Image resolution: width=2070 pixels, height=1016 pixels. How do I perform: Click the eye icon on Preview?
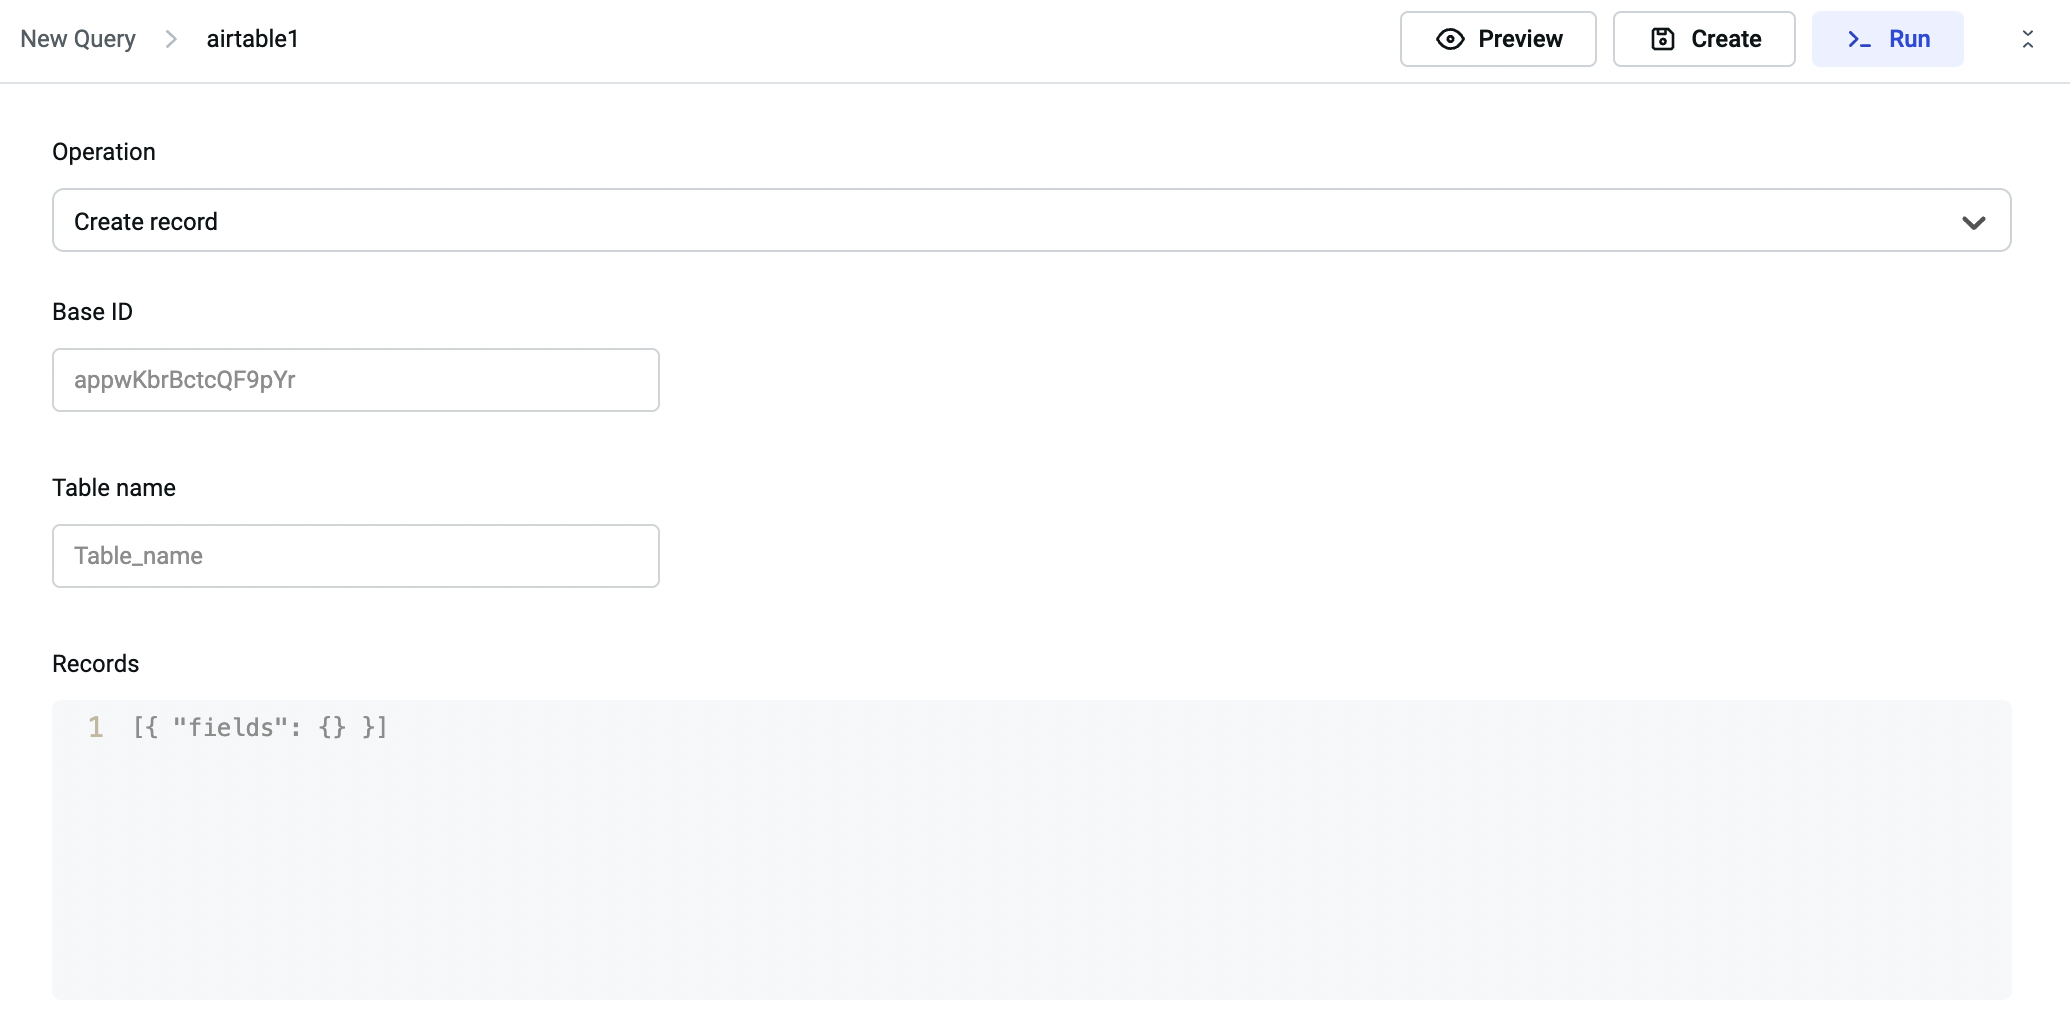coord(1450,39)
